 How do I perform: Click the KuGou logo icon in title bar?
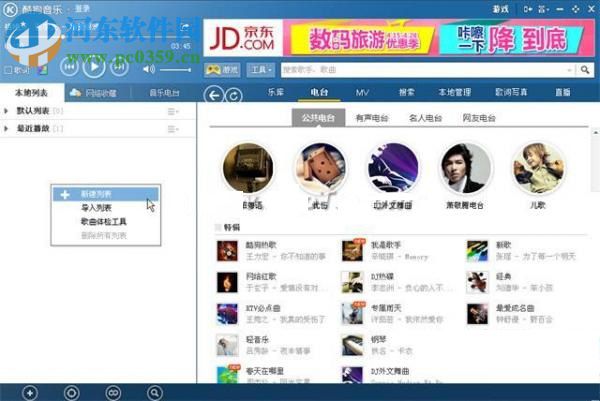(x=10, y=9)
